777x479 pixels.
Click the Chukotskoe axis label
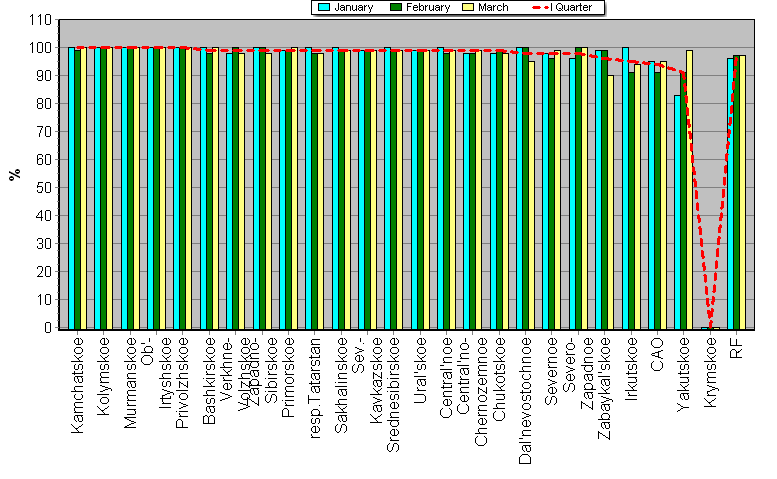click(x=499, y=379)
